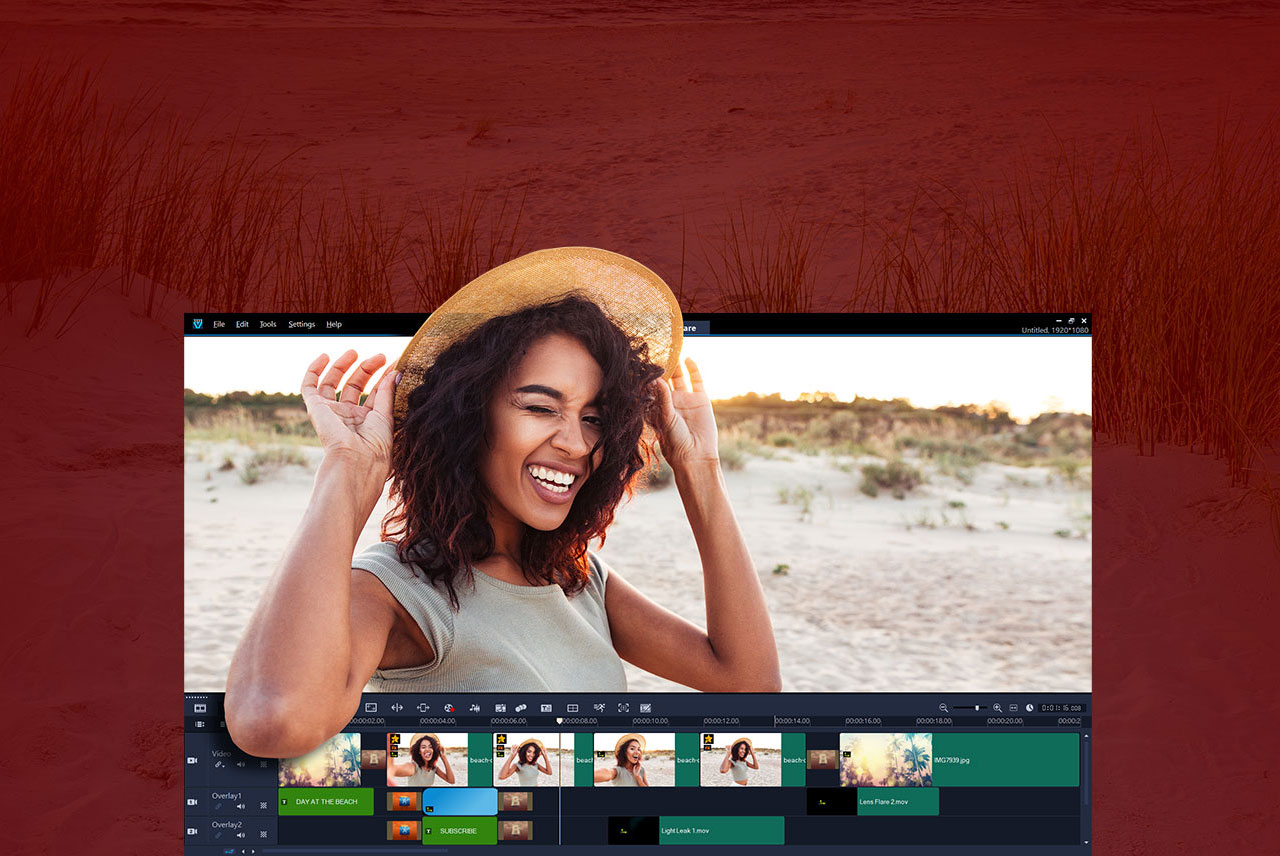Open the sound mixer icon

point(475,708)
